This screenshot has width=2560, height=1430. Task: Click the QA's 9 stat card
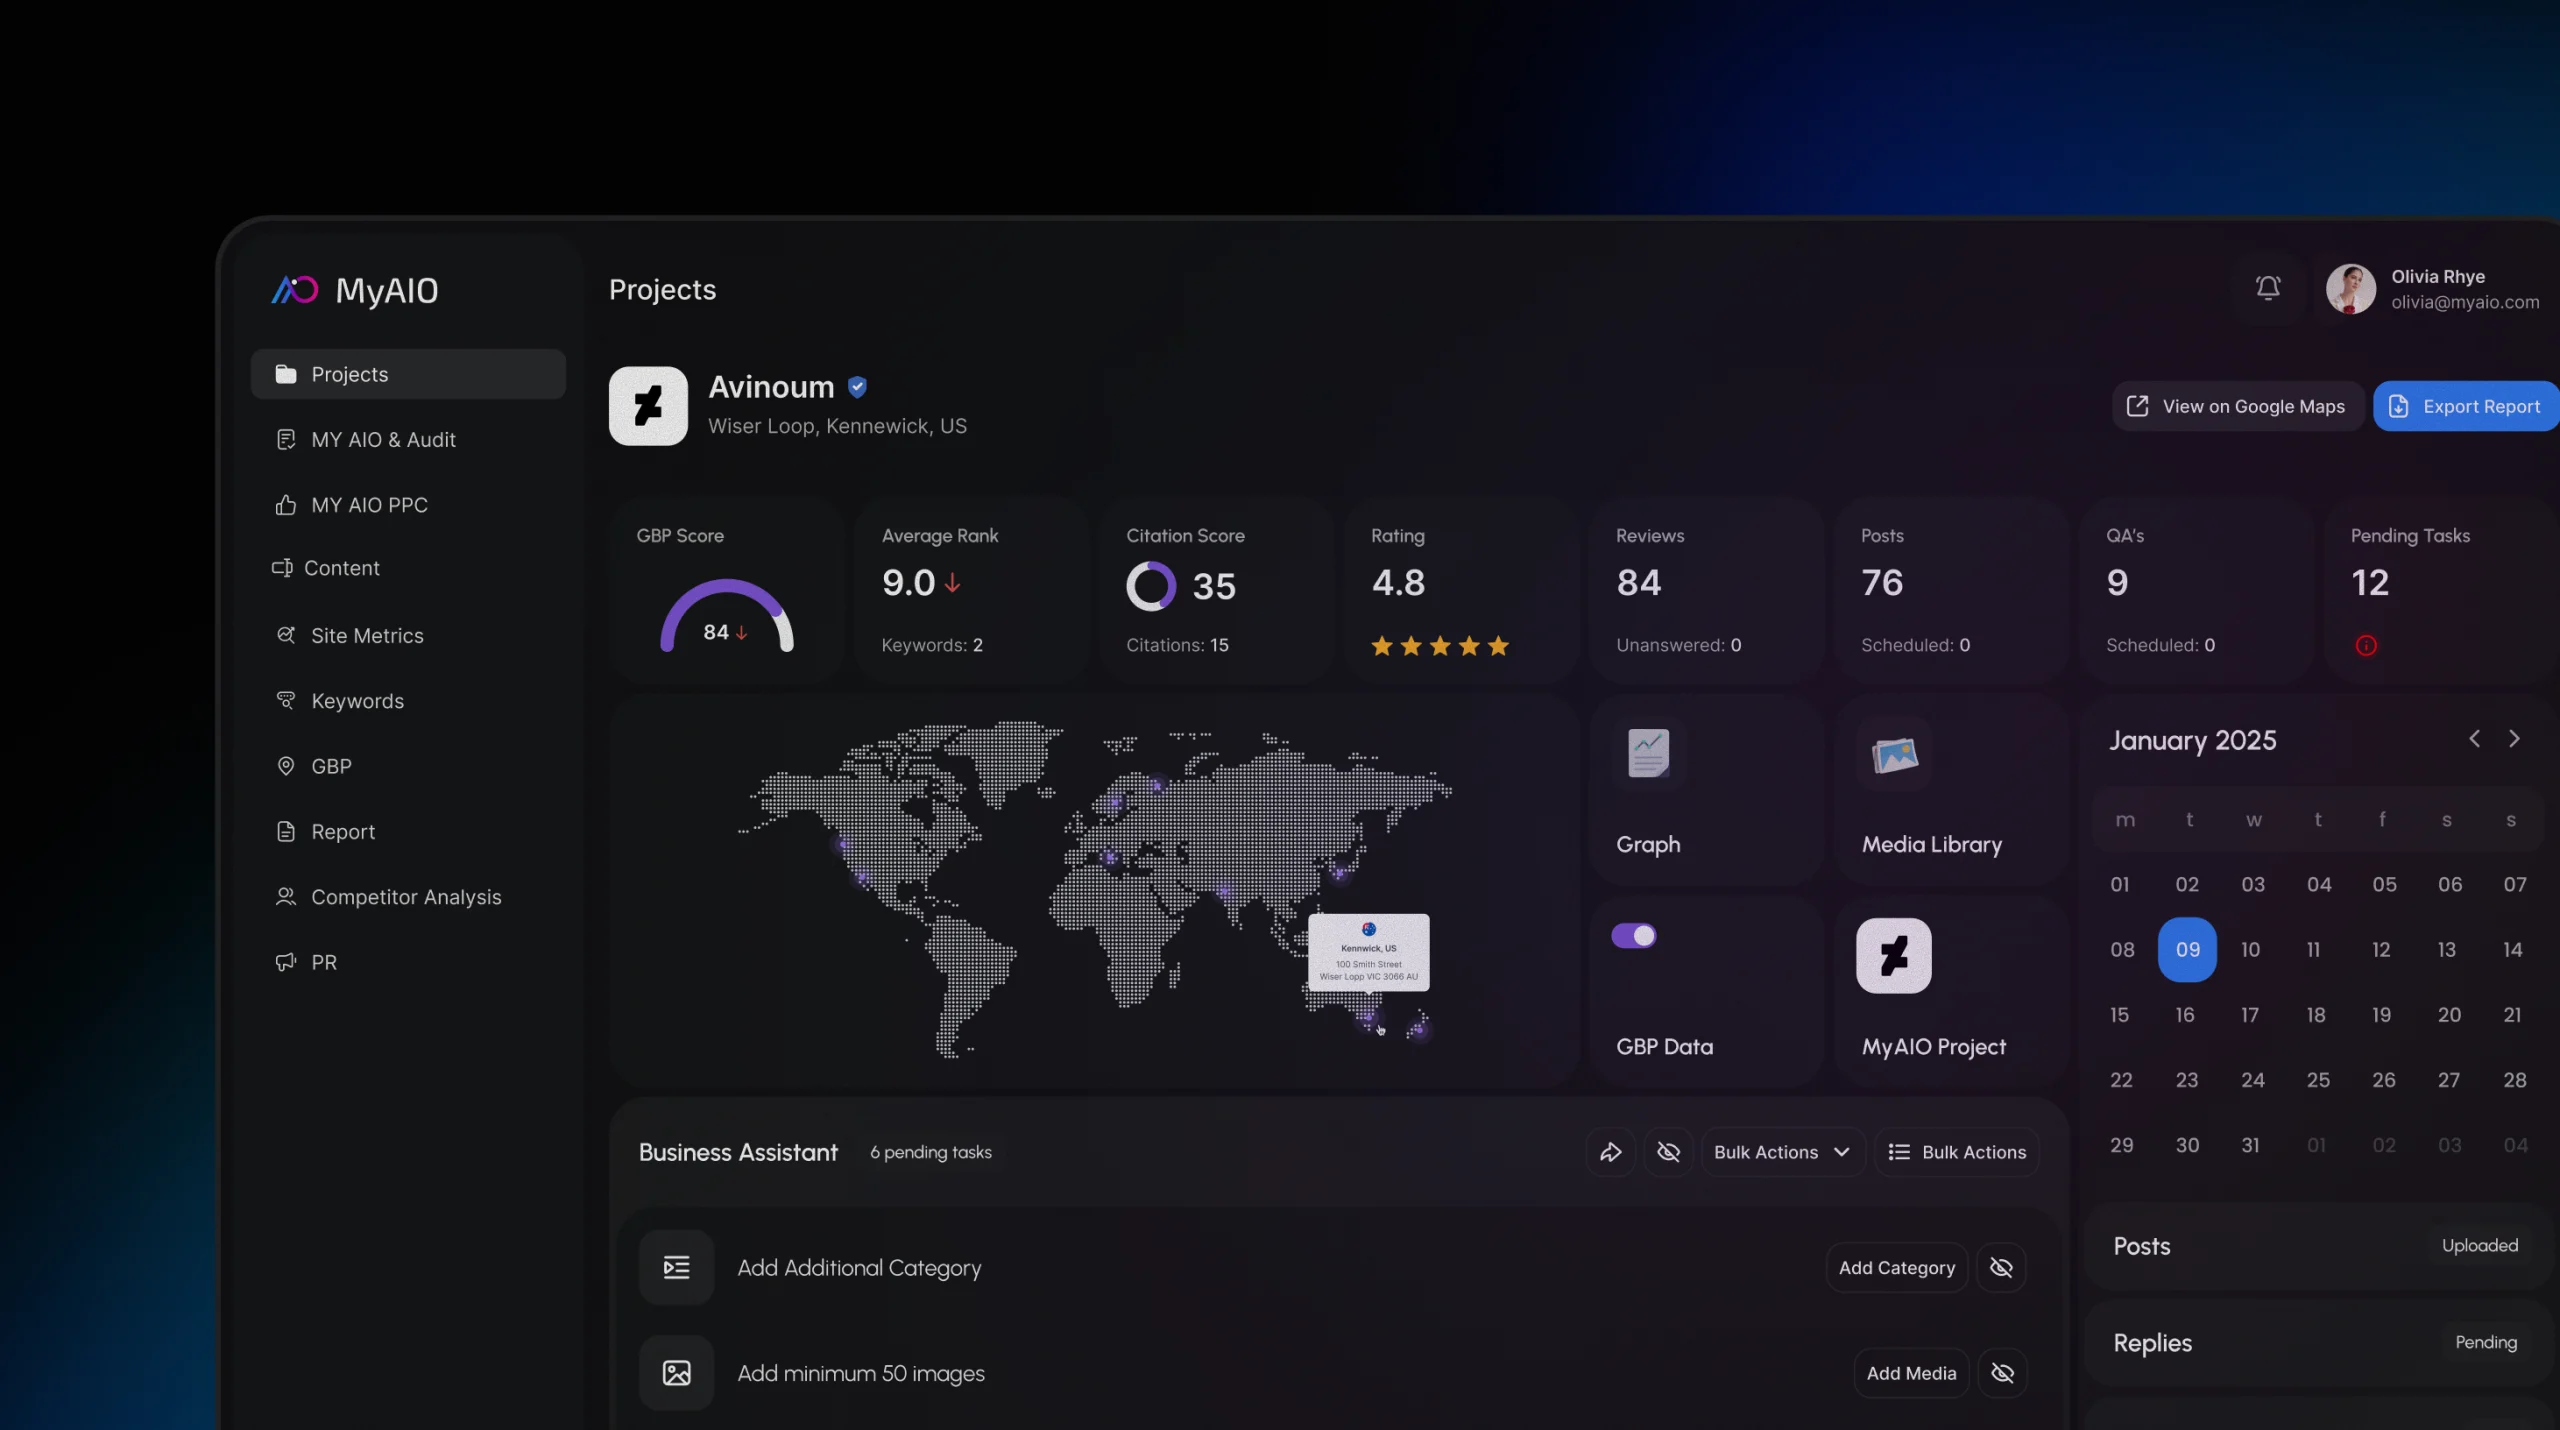pyautogui.click(x=2196, y=590)
